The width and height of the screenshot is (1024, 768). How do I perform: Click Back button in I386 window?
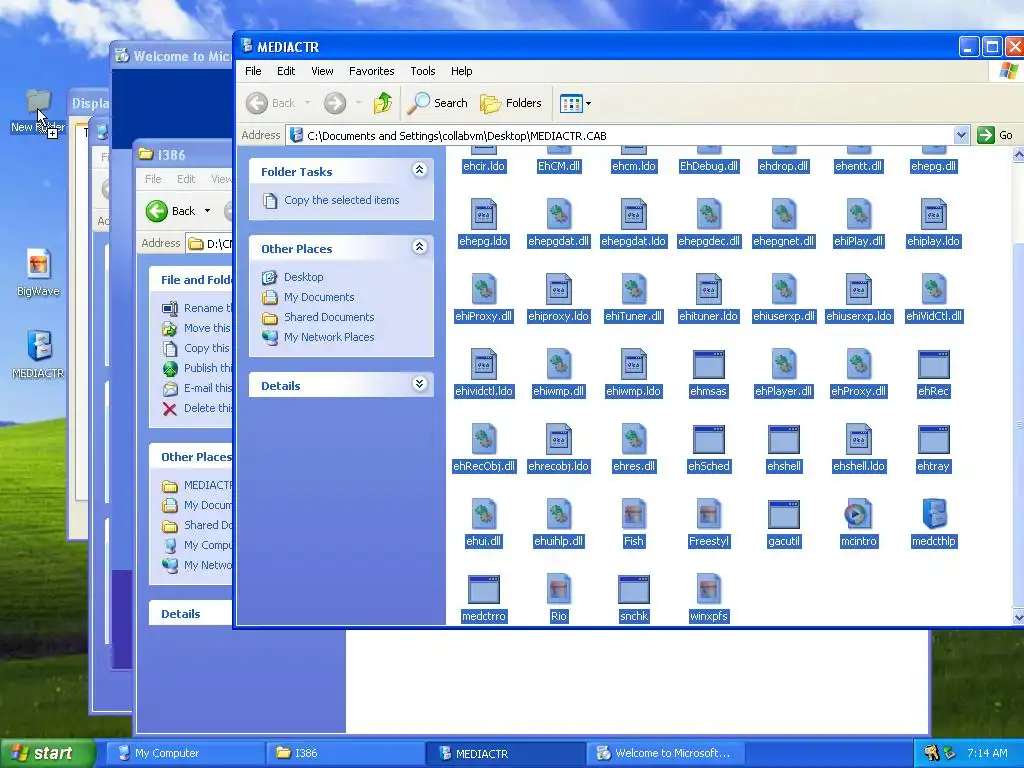pos(171,211)
